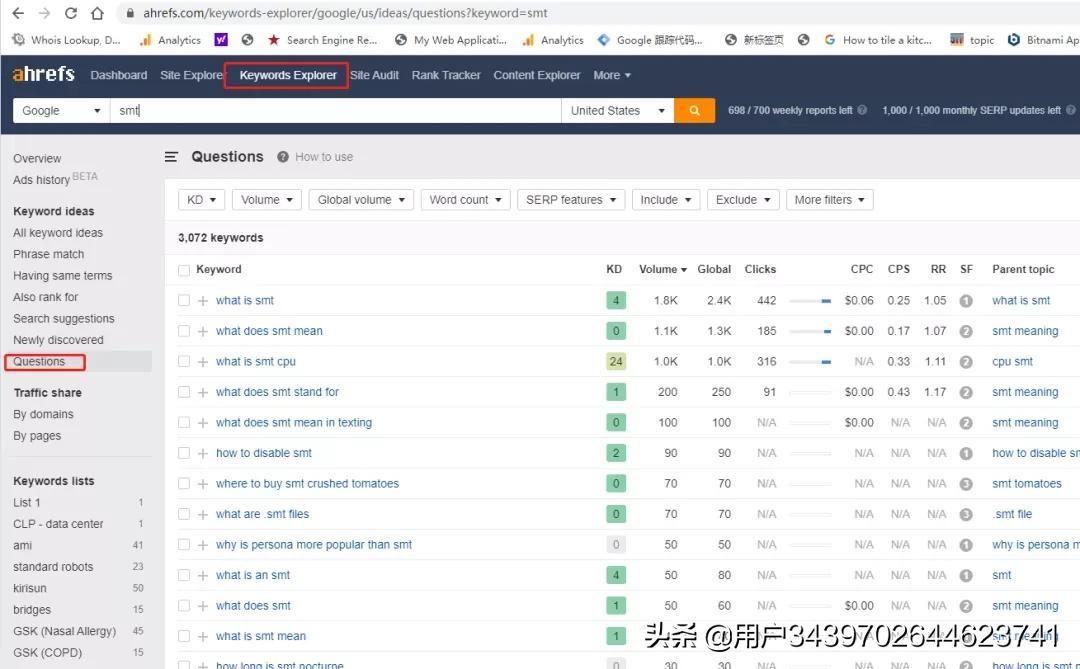
Task: Open the 'How to tile a kitc...' bookmark
Action: pyautogui.click(x=878, y=40)
